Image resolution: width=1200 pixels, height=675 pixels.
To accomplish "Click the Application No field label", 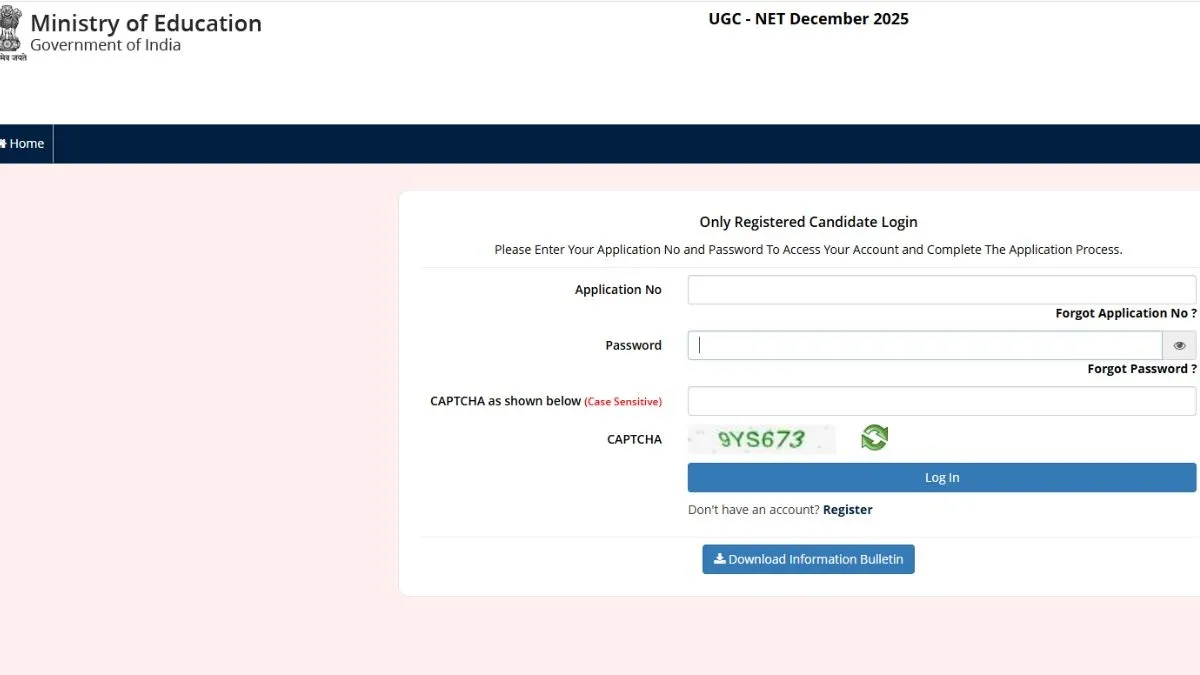I will [x=618, y=290].
